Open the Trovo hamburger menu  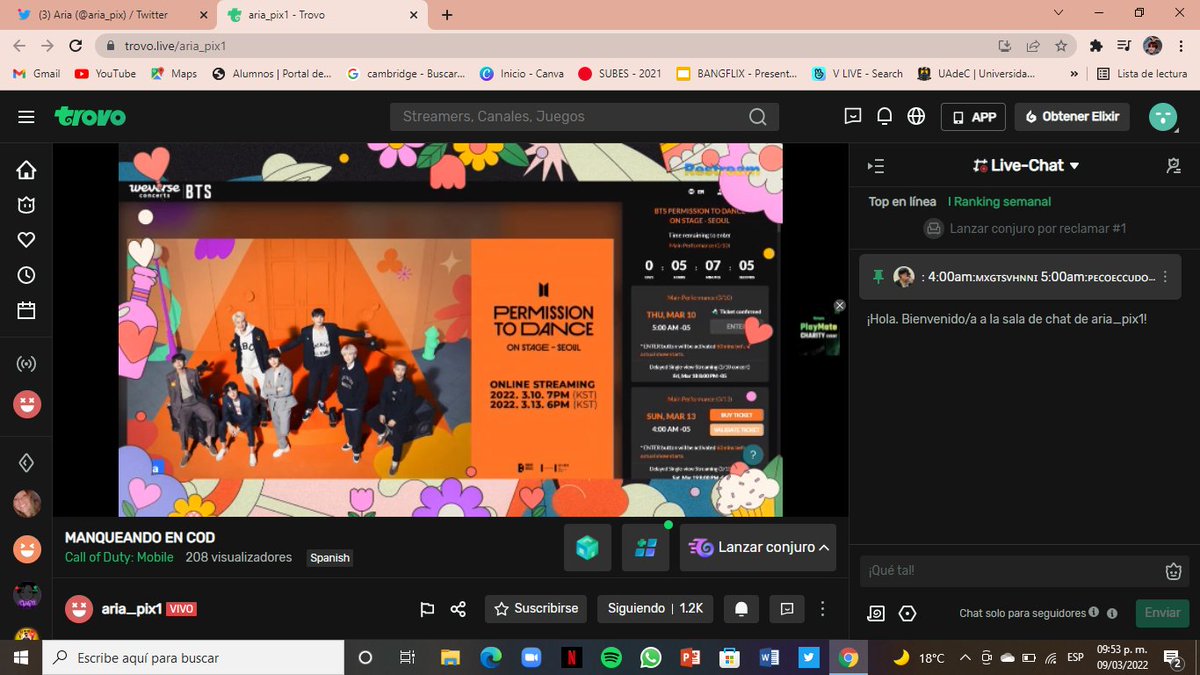27,117
